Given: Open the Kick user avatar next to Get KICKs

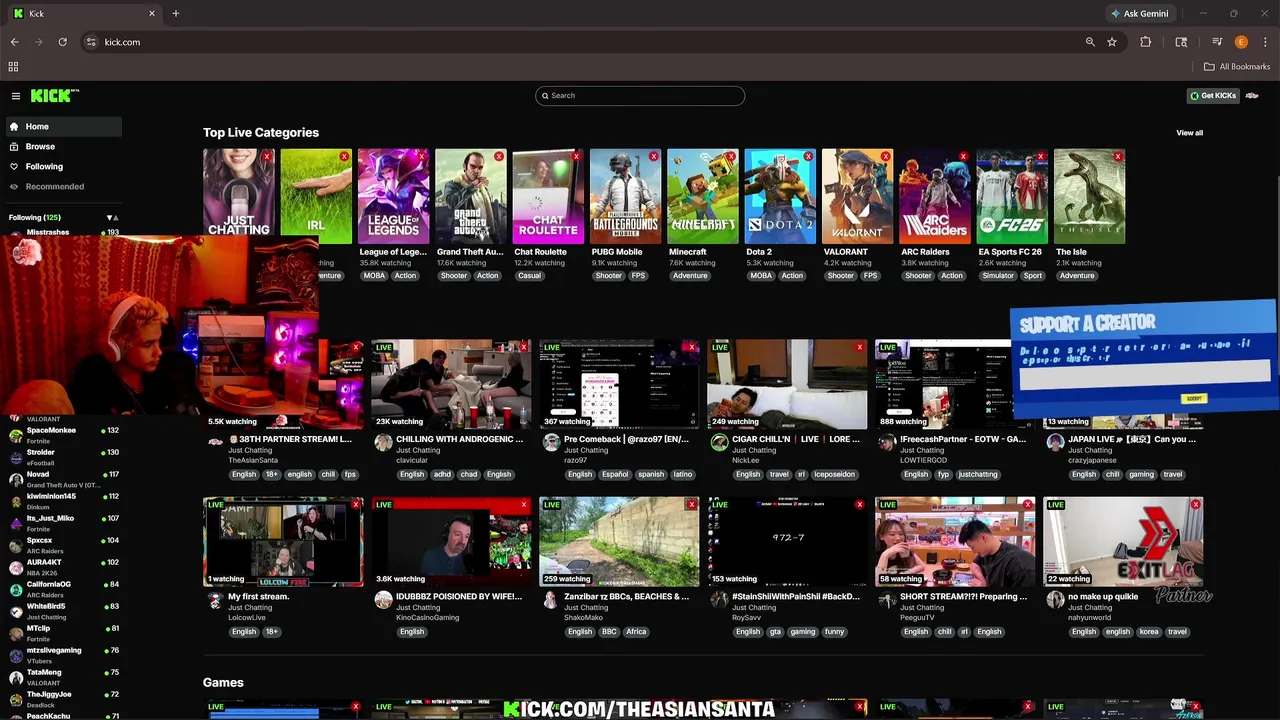Looking at the screenshot, I should 1252,96.
